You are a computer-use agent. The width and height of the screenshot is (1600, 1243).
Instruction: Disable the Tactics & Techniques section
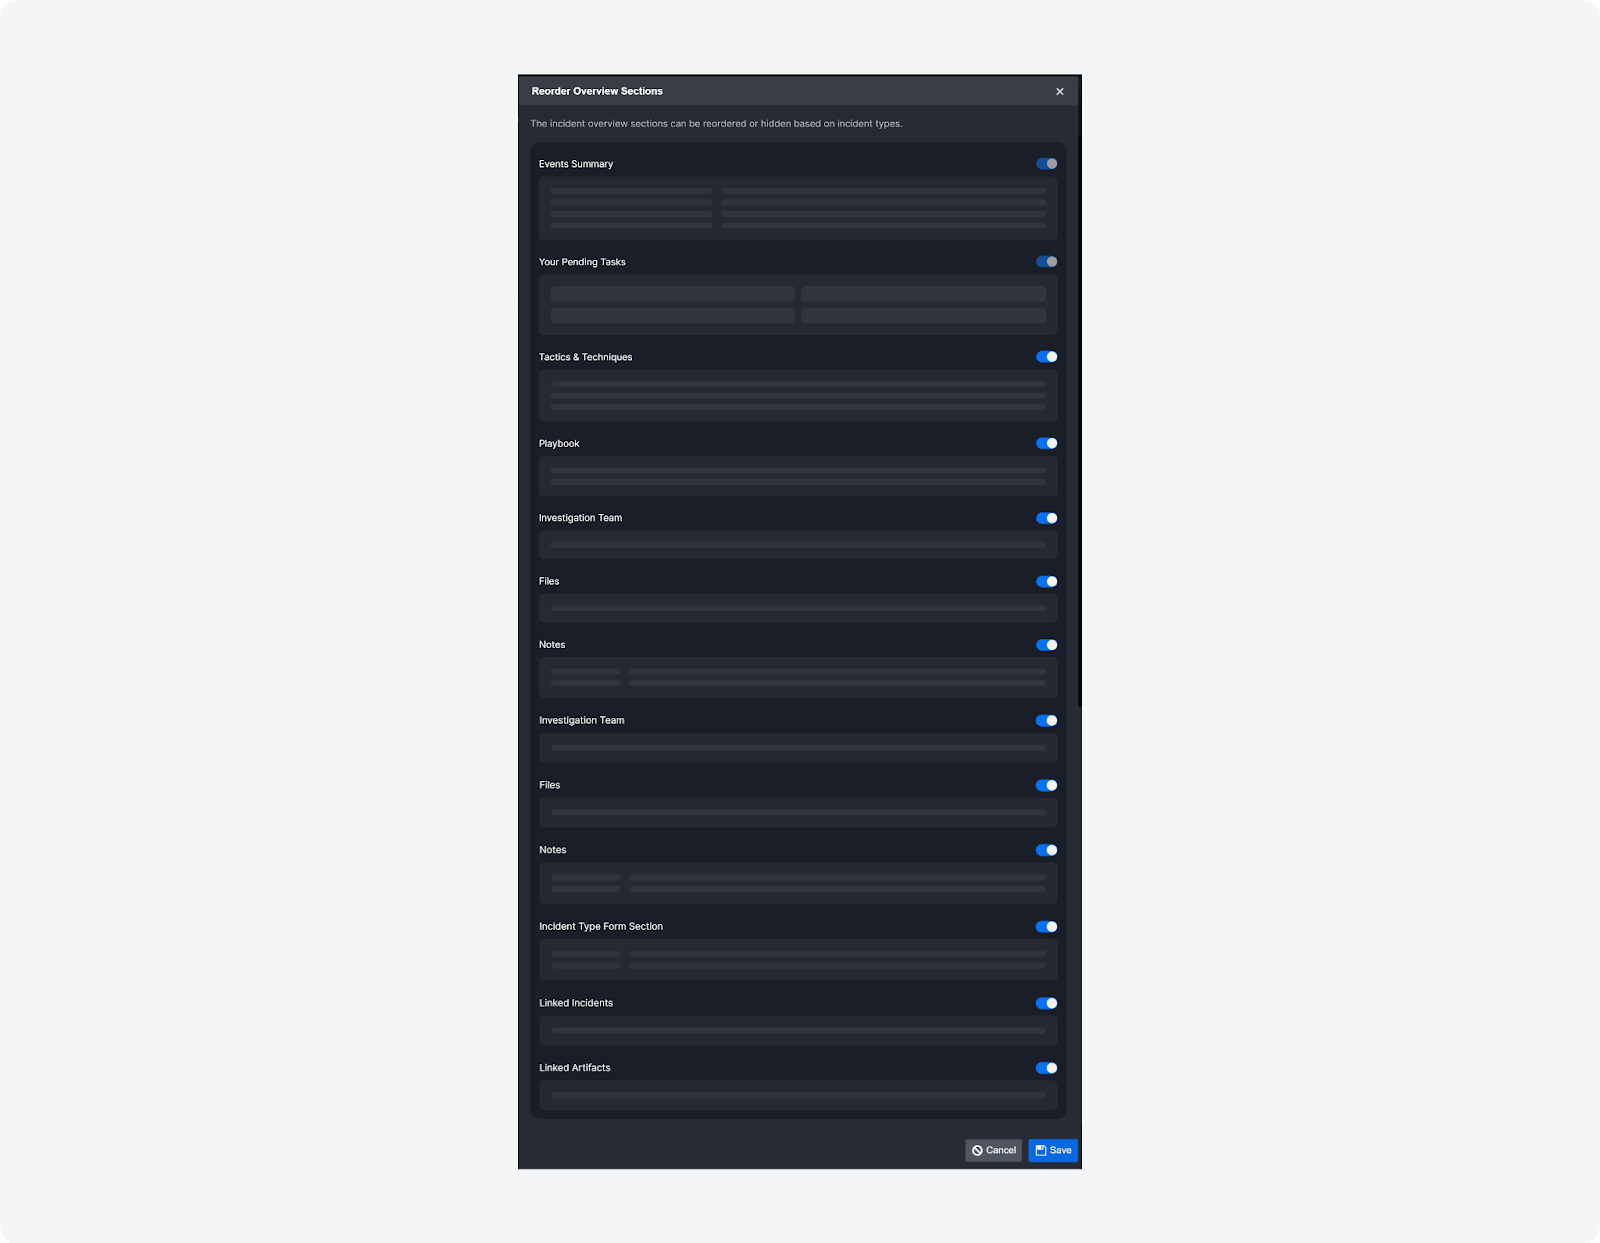1047,357
